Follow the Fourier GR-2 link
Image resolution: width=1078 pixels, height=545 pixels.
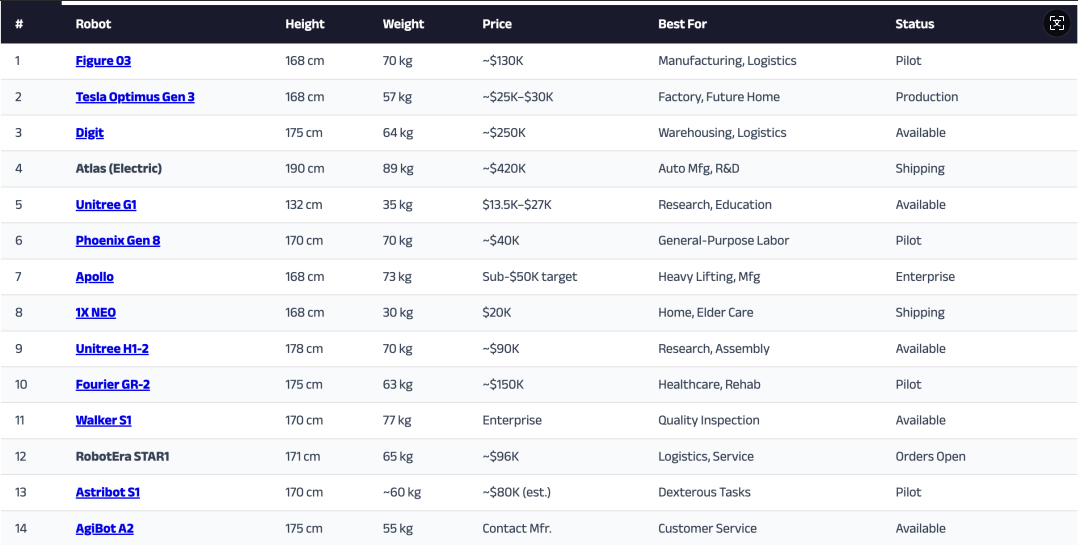[113, 385]
